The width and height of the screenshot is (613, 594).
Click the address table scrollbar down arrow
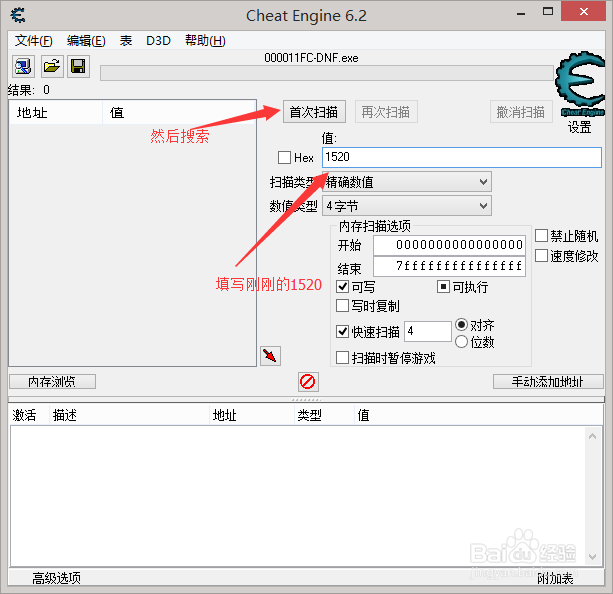pos(593,556)
